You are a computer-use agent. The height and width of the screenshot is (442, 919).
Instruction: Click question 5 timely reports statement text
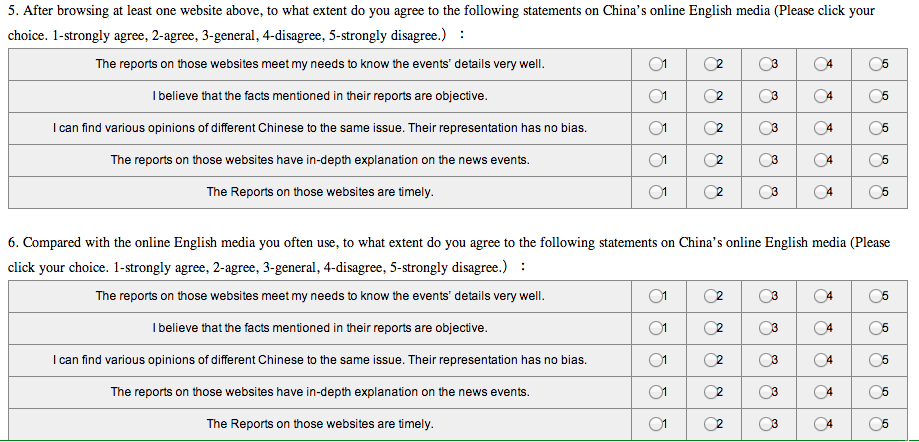[320, 192]
